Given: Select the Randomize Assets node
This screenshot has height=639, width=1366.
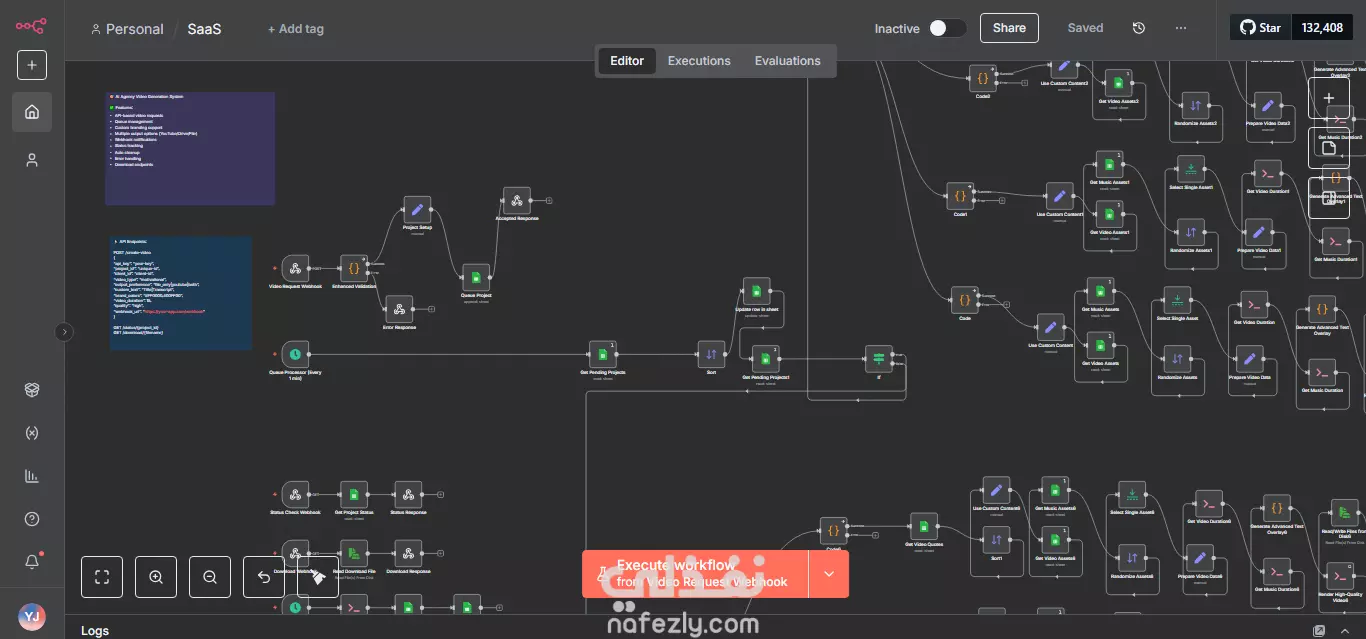Looking at the screenshot, I should tap(1177, 359).
